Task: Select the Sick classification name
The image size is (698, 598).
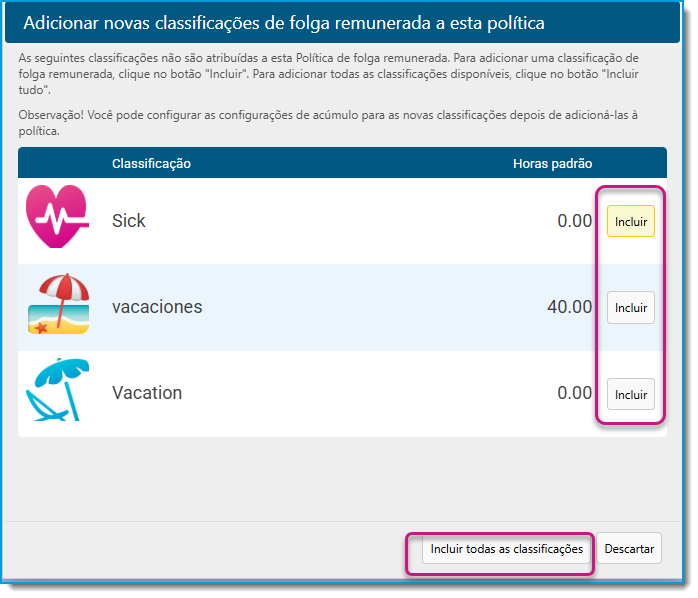Action: point(129,222)
